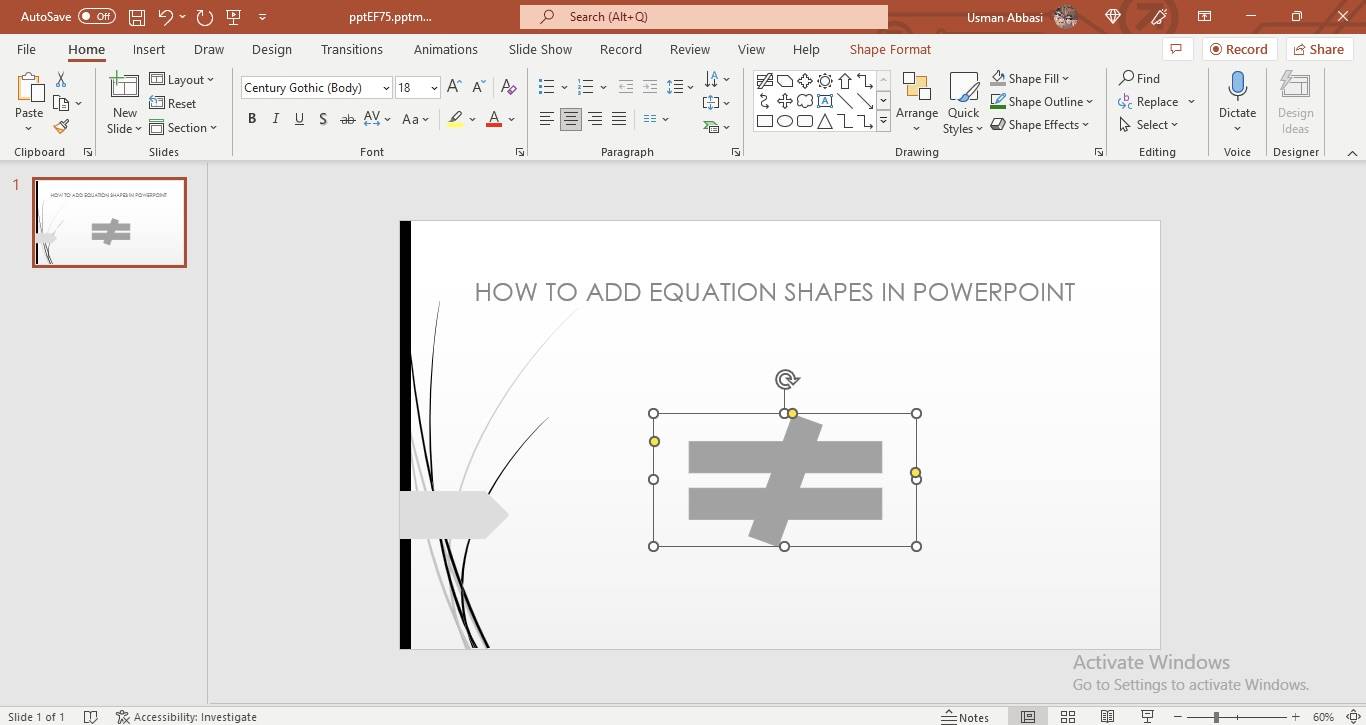Open Change Case Aa dropdown

coord(415,119)
